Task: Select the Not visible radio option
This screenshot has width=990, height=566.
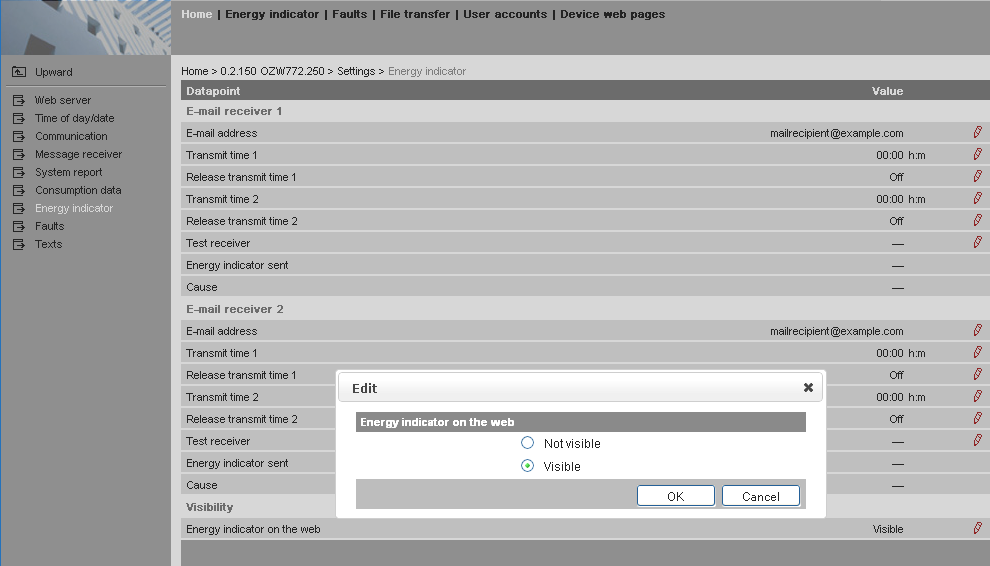Action: pos(527,443)
